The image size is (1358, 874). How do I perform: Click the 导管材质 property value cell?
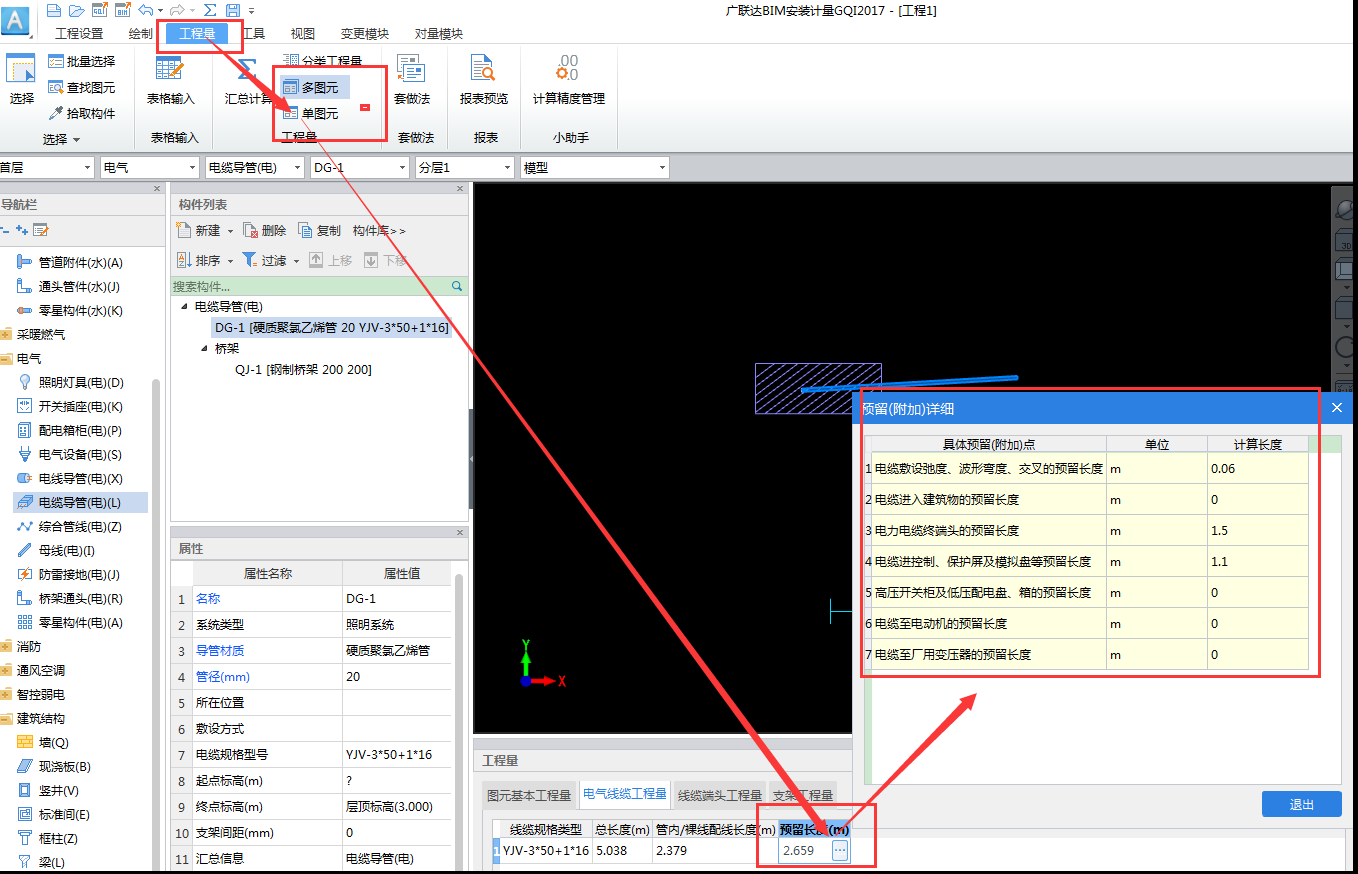(x=396, y=650)
